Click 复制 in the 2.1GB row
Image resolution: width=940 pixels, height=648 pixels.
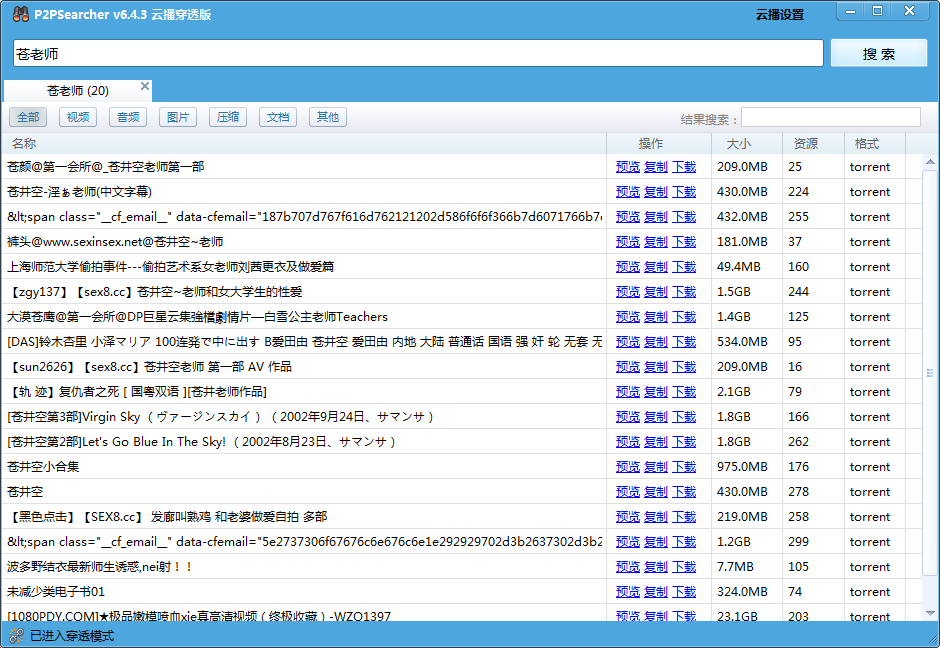pyautogui.click(x=656, y=391)
